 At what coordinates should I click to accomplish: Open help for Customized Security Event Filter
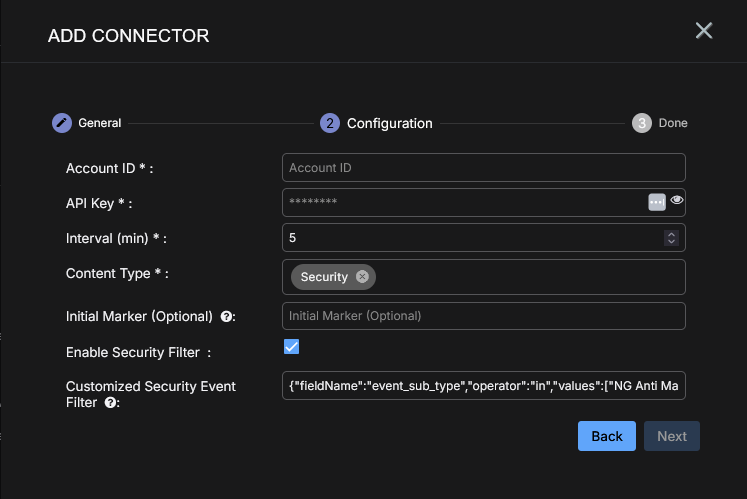pos(110,403)
